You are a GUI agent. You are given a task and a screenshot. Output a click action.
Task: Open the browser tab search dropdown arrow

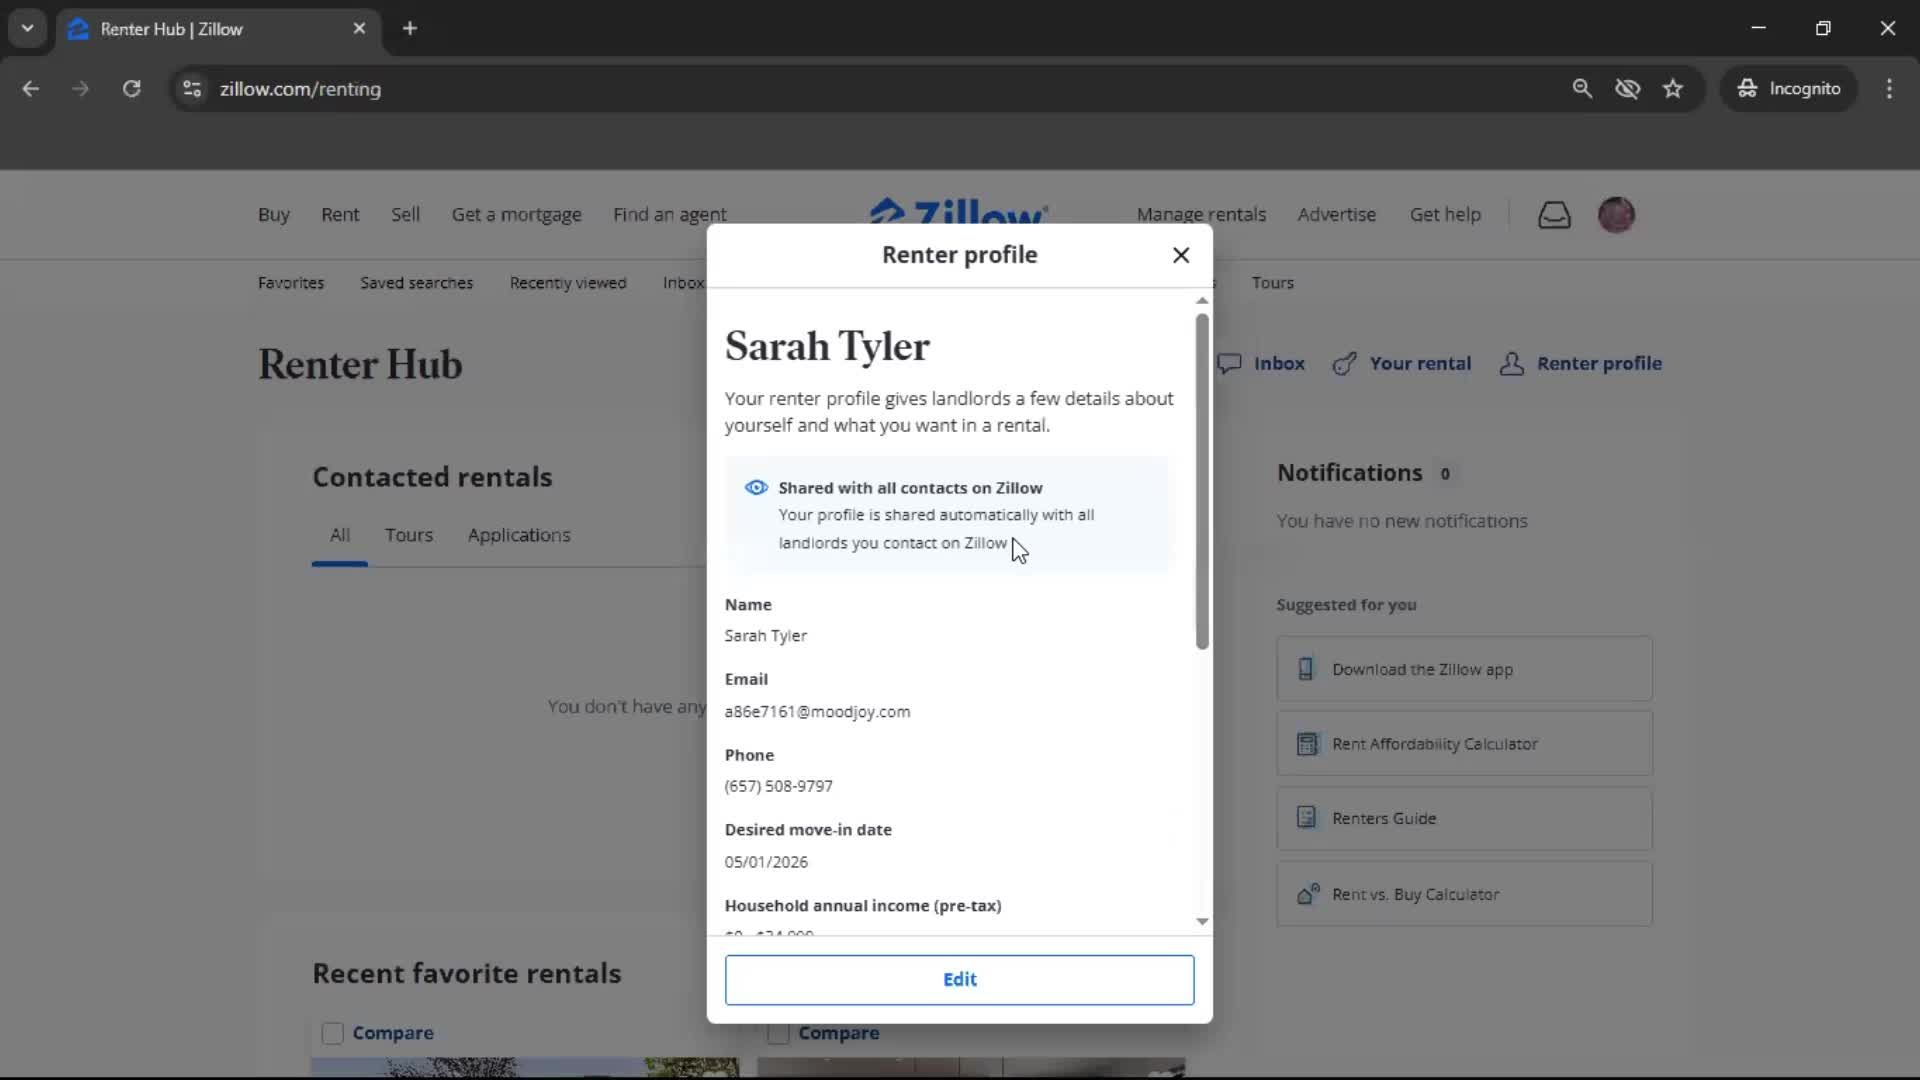click(28, 28)
